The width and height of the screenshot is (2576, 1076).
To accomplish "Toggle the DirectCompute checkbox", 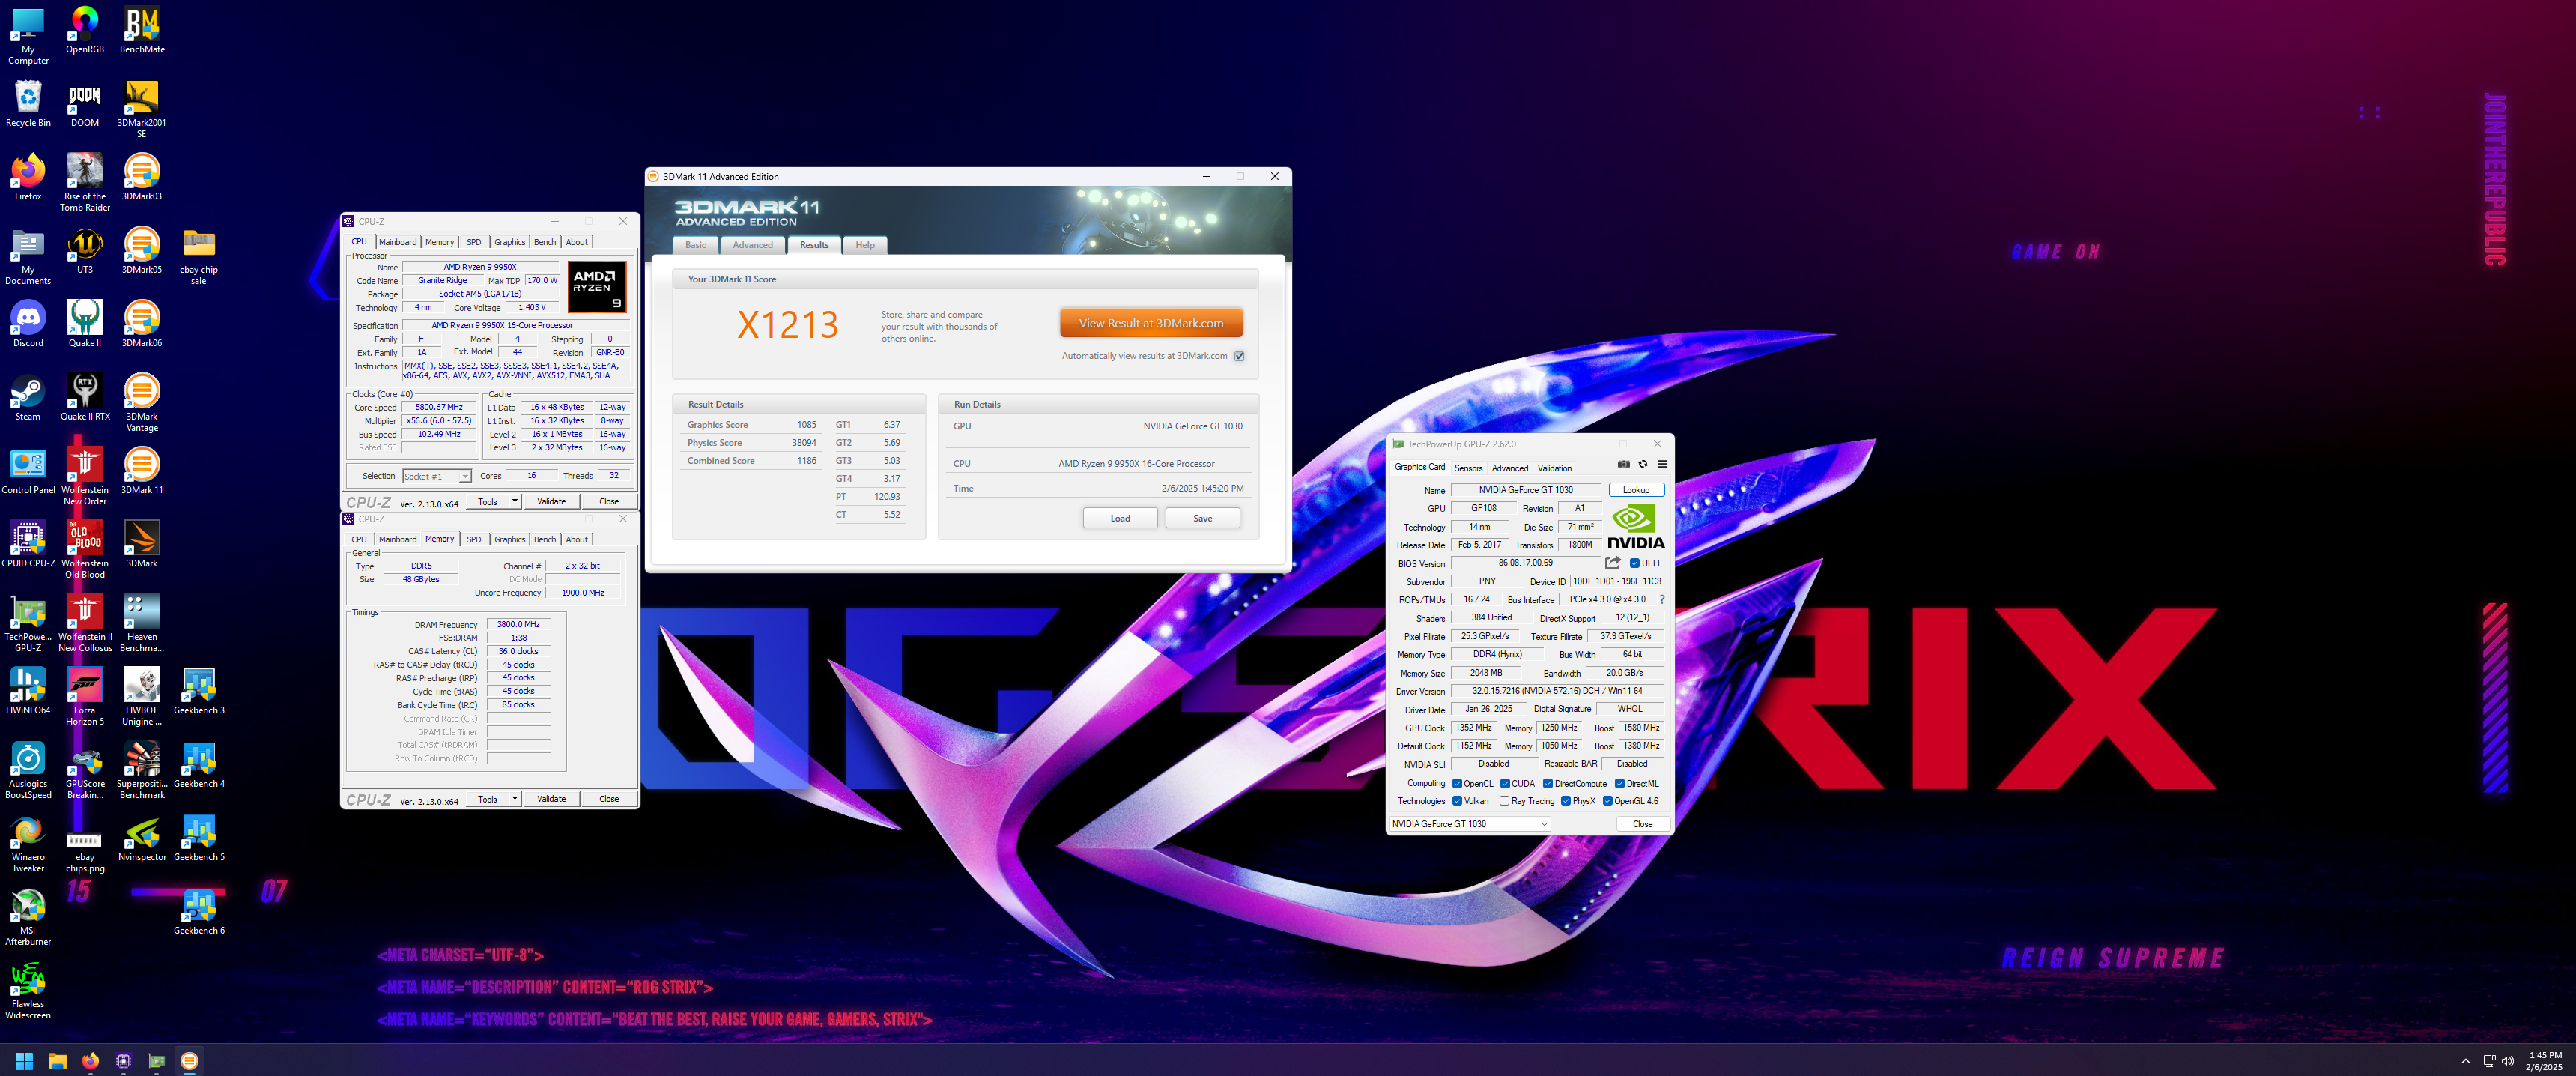I will click(1548, 783).
